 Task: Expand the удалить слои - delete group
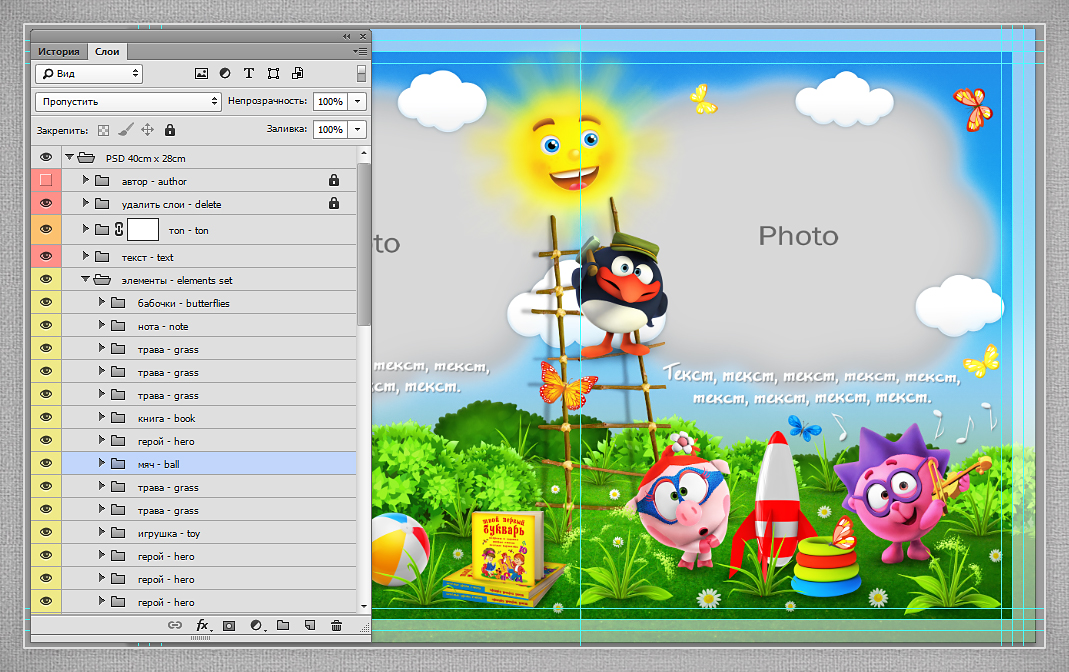point(85,202)
